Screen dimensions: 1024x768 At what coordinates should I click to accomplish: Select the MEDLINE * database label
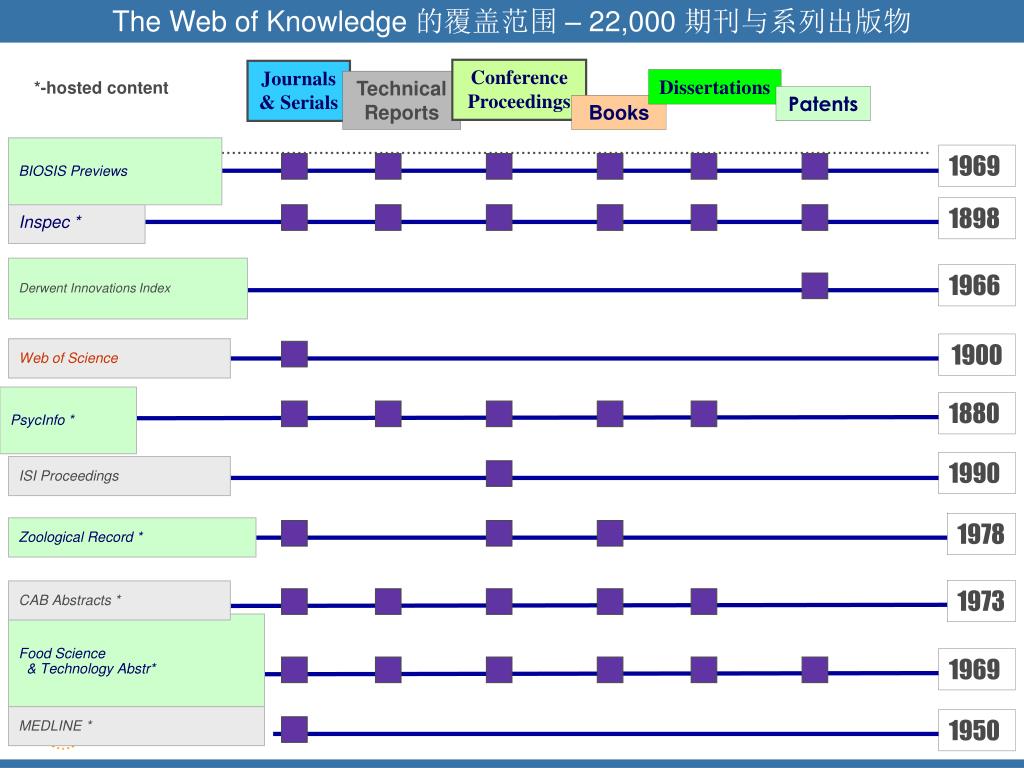[x=136, y=726]
